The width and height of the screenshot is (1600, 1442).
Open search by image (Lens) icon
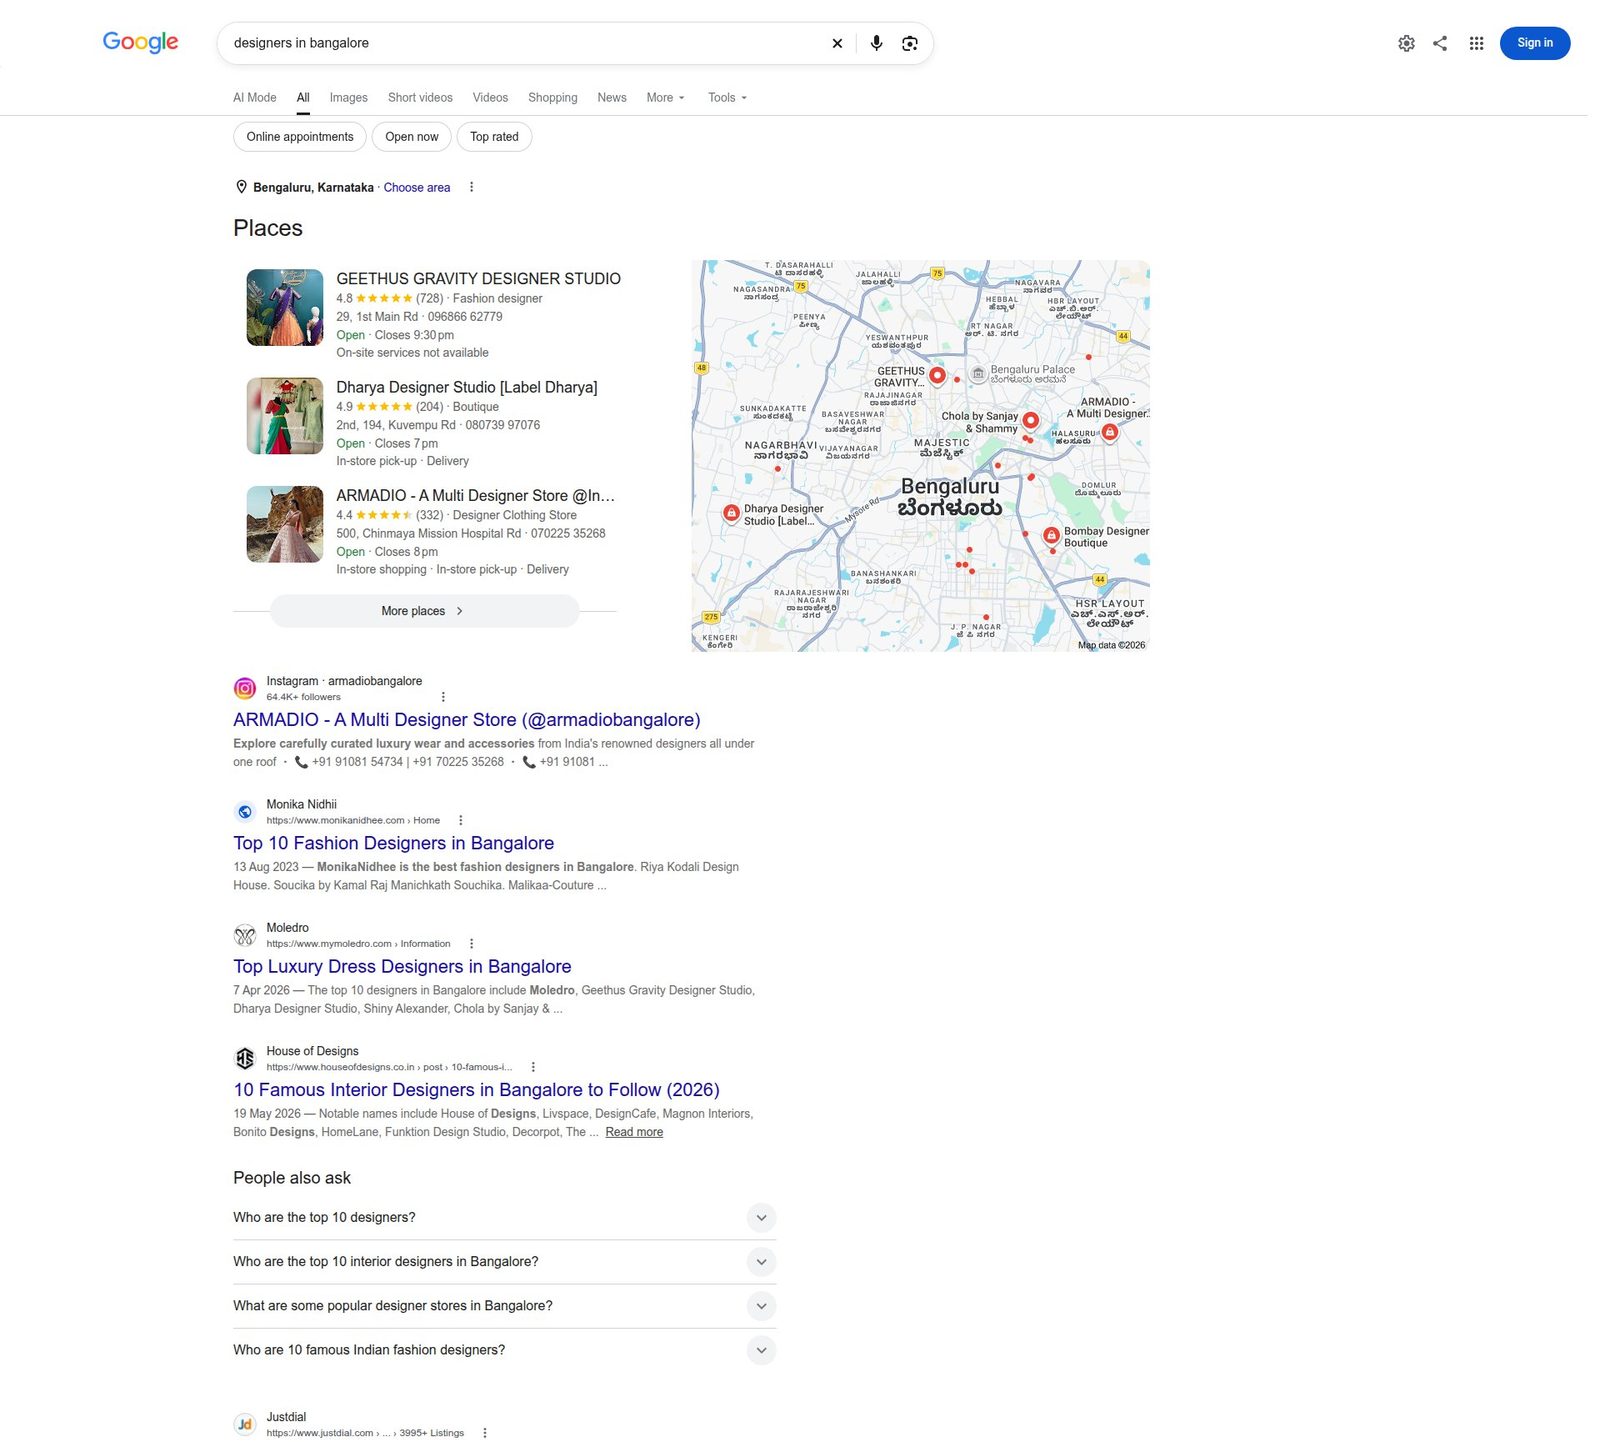pos(909,43)
